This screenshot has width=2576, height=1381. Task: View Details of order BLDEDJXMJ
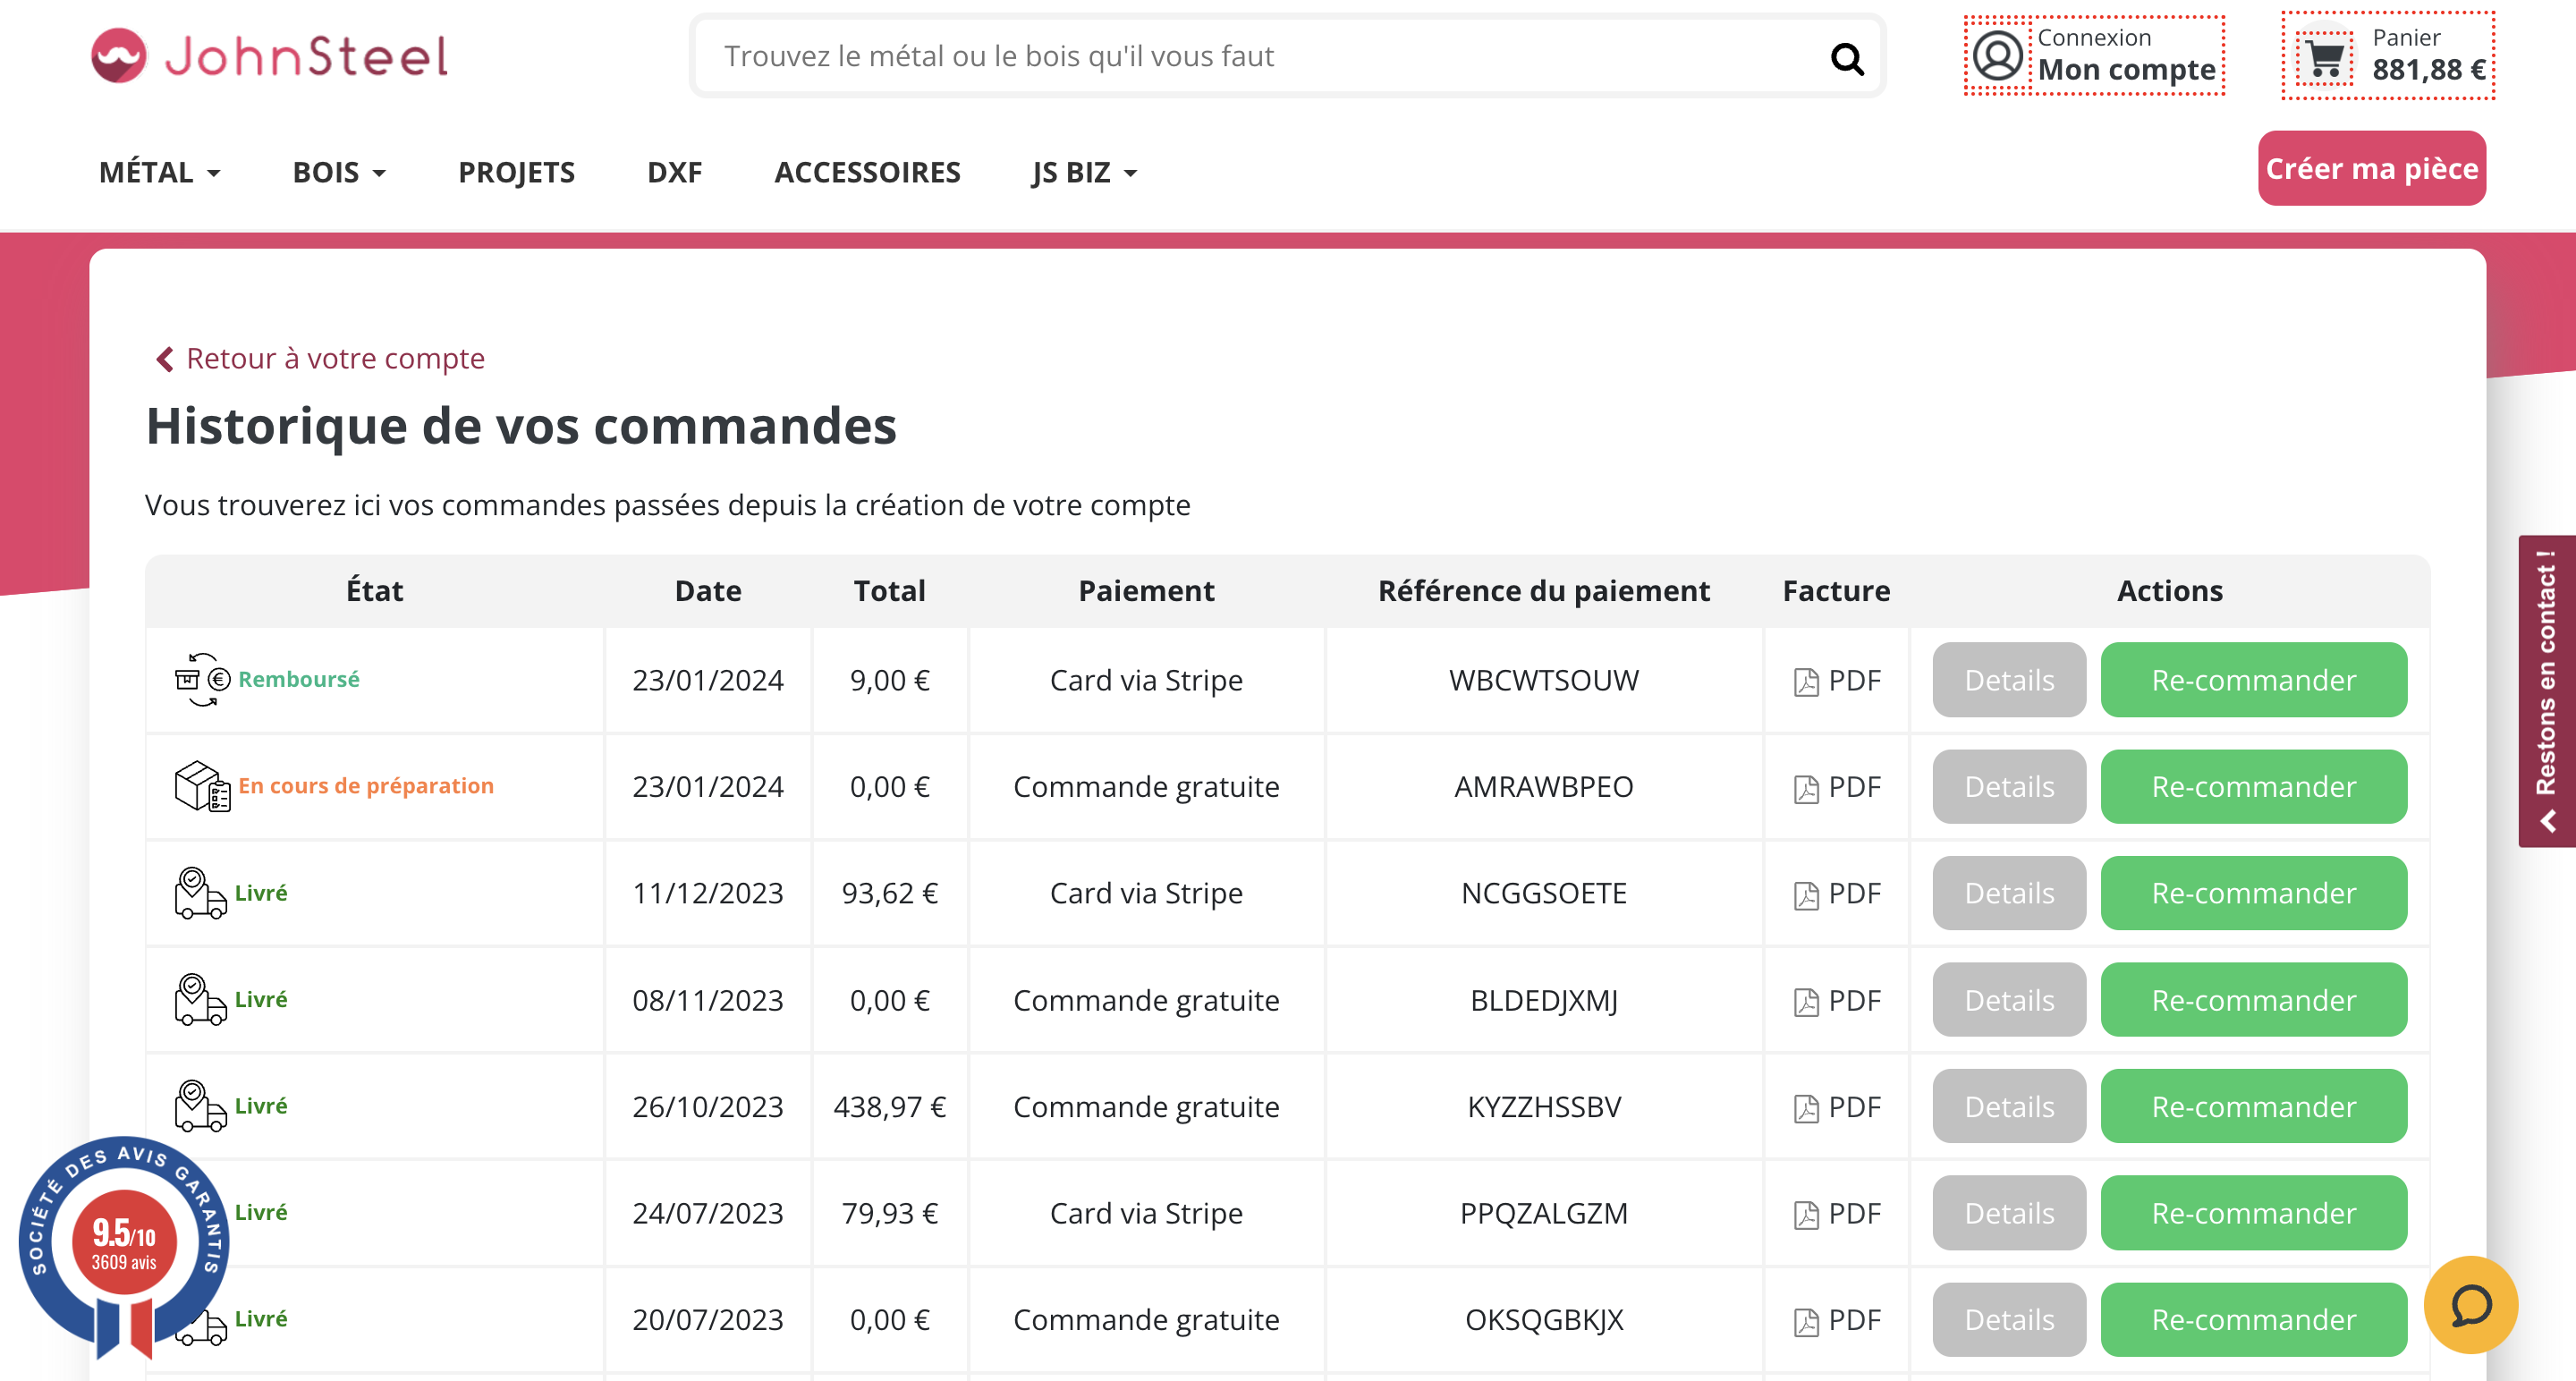(2008, 1000)
